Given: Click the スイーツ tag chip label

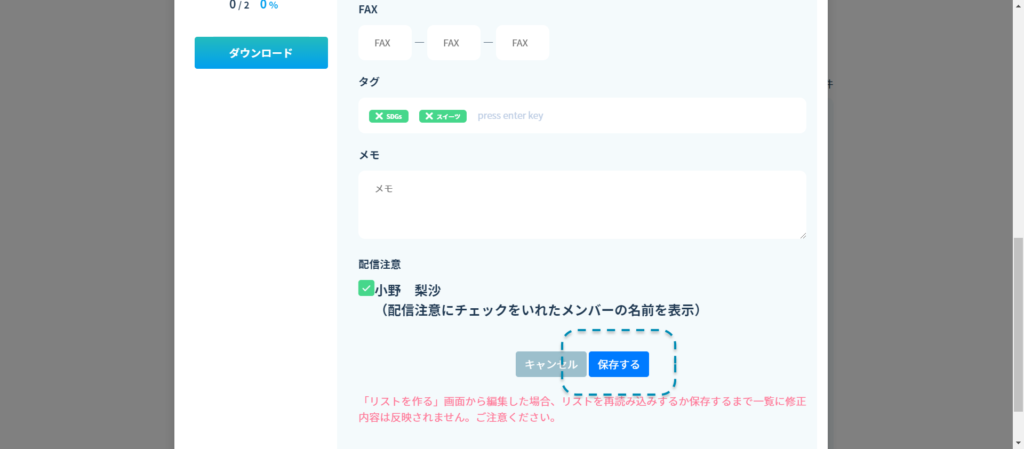Looking at the screenshot, I should (449, 116).
